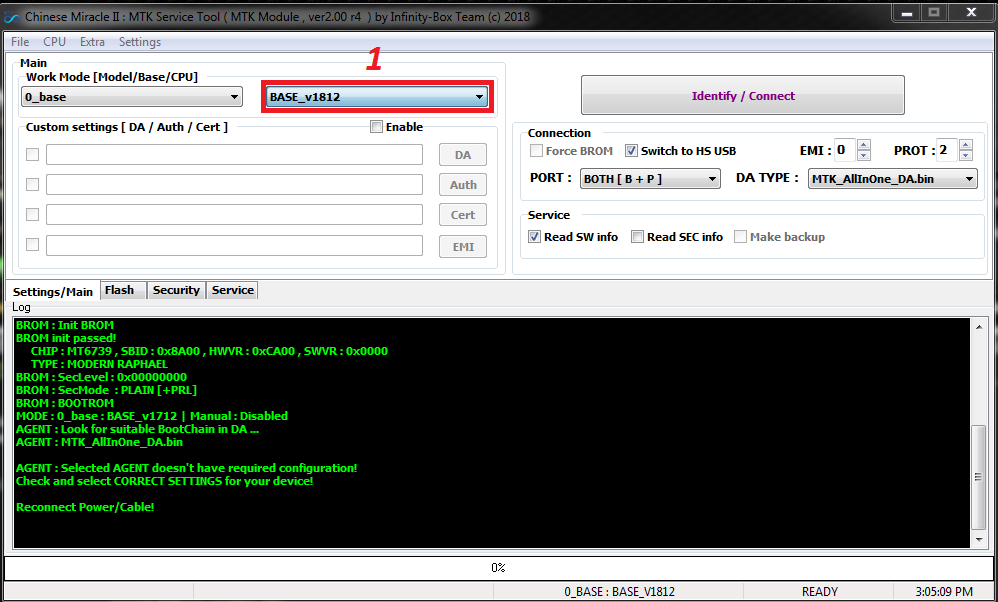998x602 pixels.
Task: Toggle the Force BROM checkbox
Action: click(x=536, y=151)
